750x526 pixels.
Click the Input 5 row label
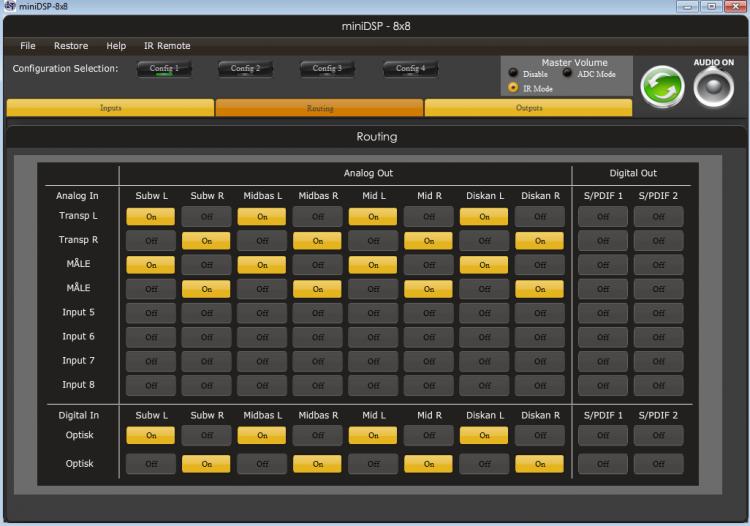click(78, 312)
